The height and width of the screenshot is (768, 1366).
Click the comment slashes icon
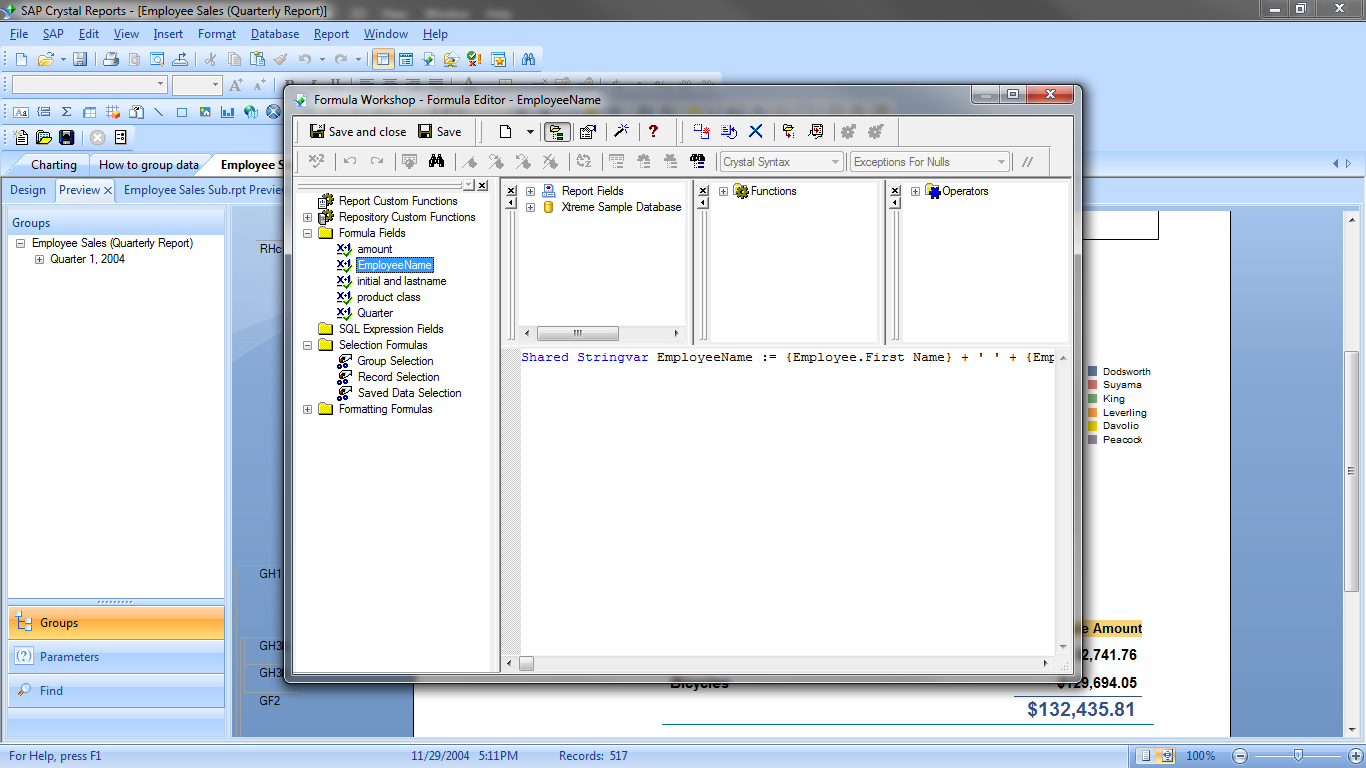(x=1027, y=161)
